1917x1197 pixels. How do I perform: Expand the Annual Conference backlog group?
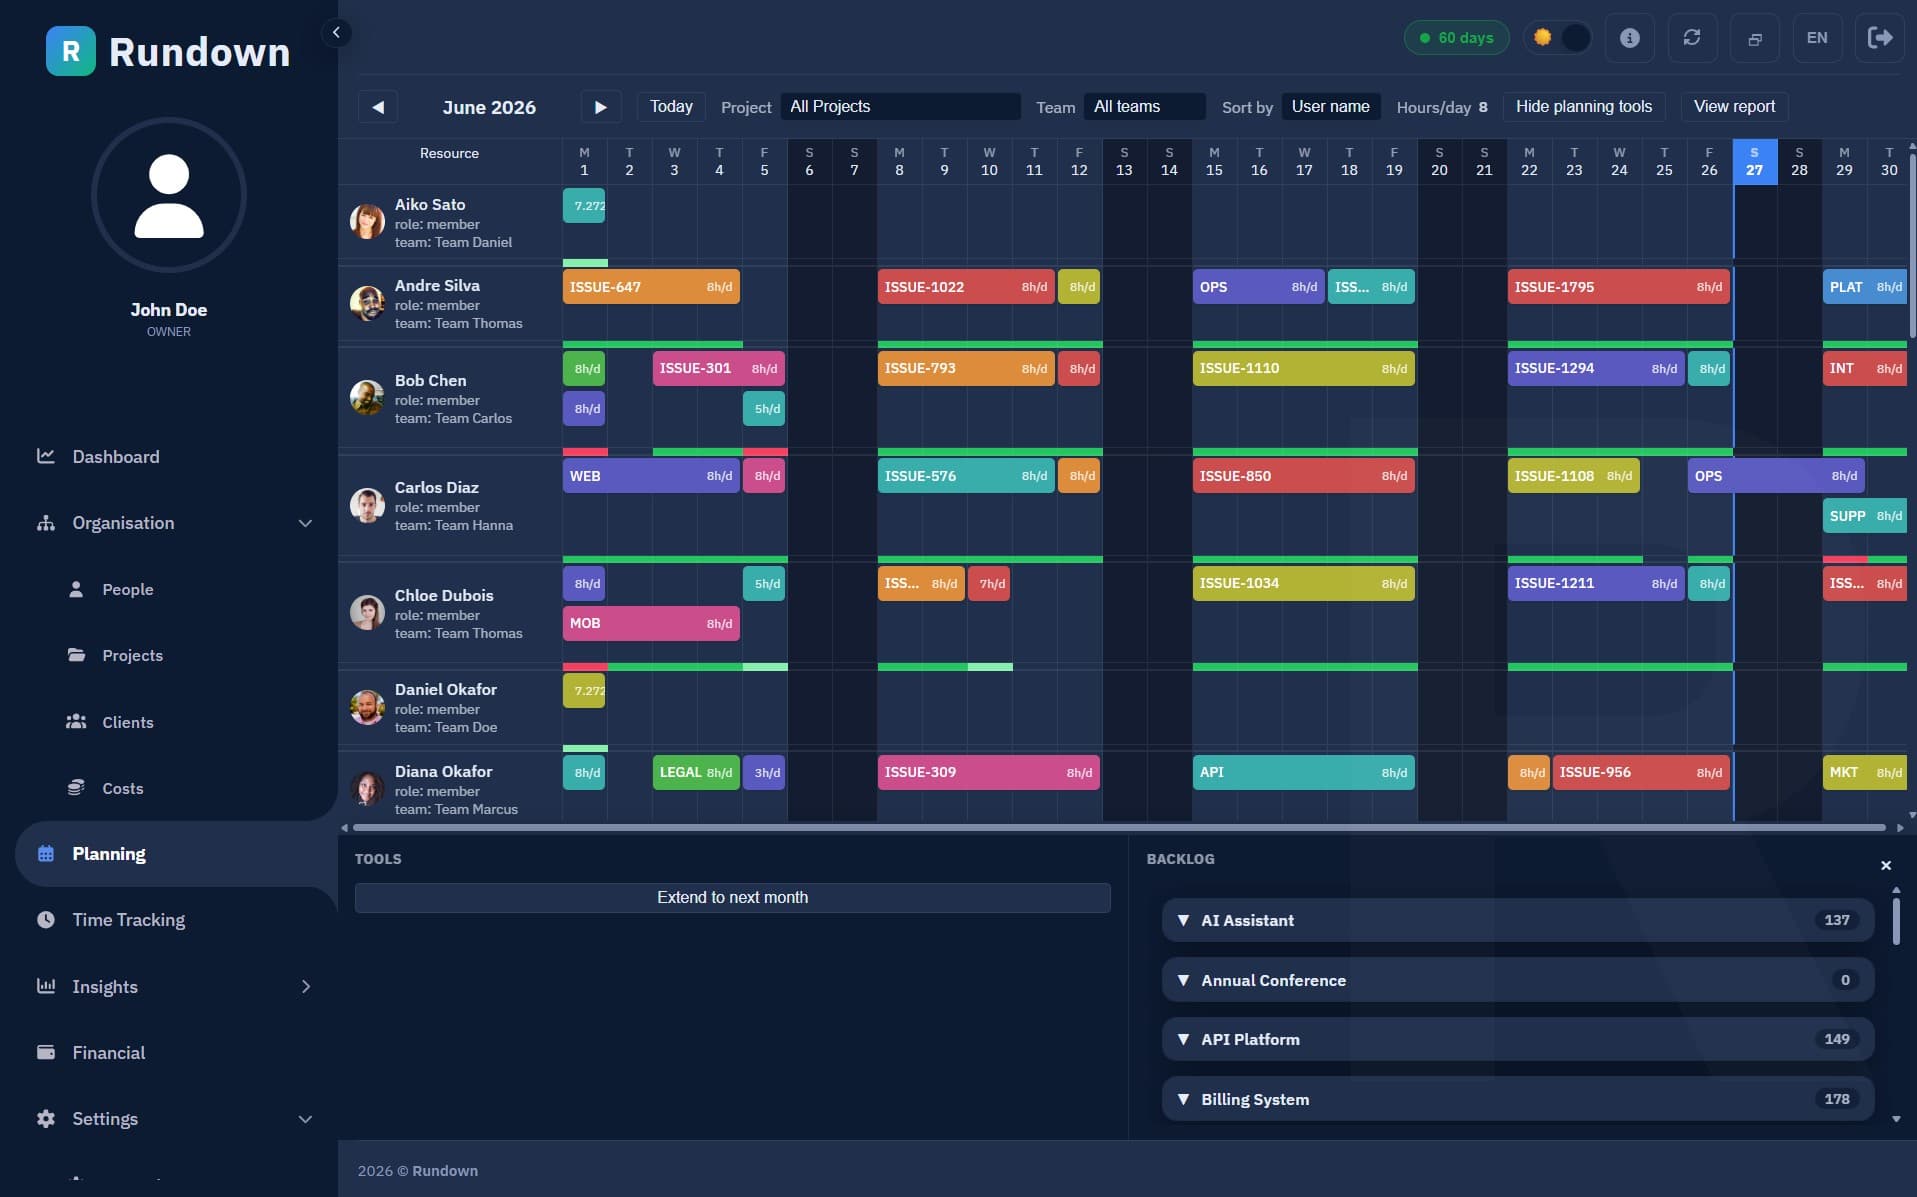[1517, 980]
